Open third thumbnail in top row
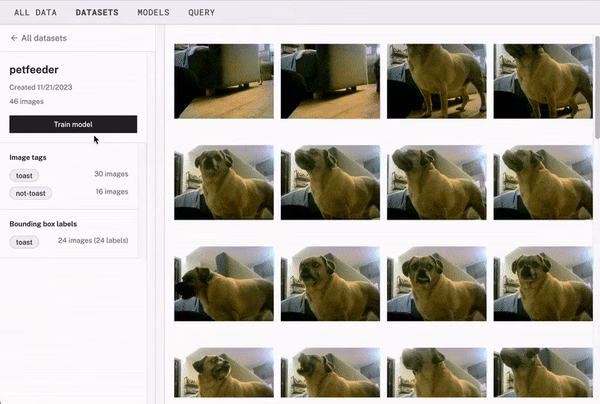The height and width of the screenshot is (404, 600). [x=437, y=81]
